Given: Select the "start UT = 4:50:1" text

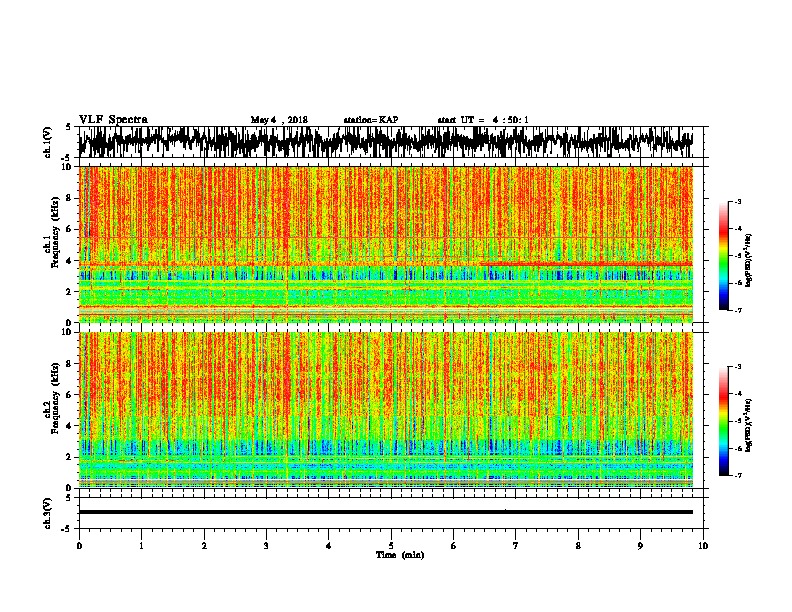Looking at the screenshot, I should 483,120.
